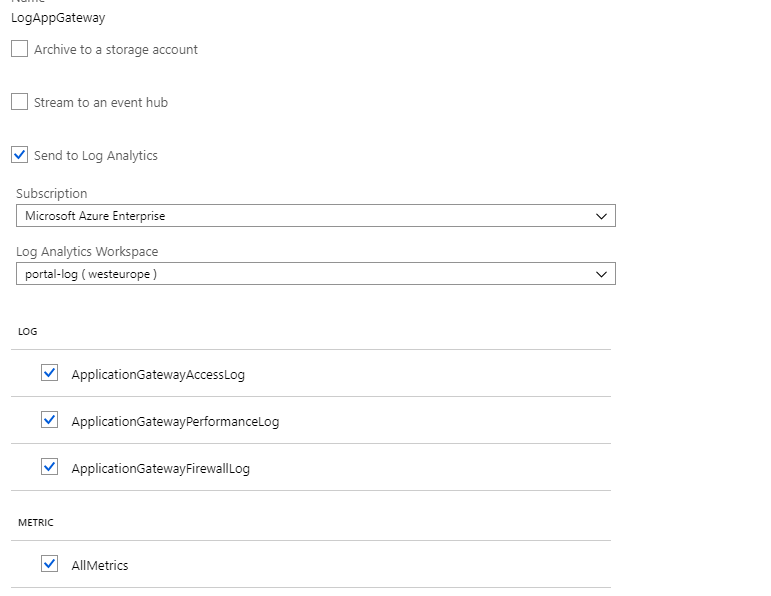Tick the Stream to an event hub checkbox

point(20,102)
